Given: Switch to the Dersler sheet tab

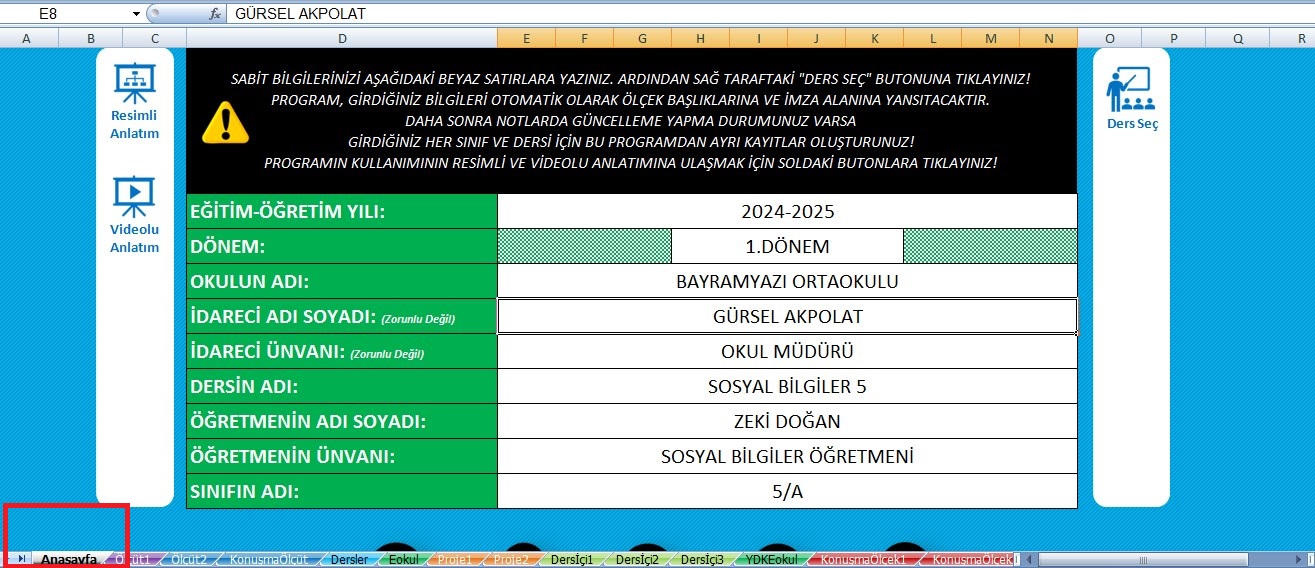Looking at the screenshot, I should coord(348,560).
